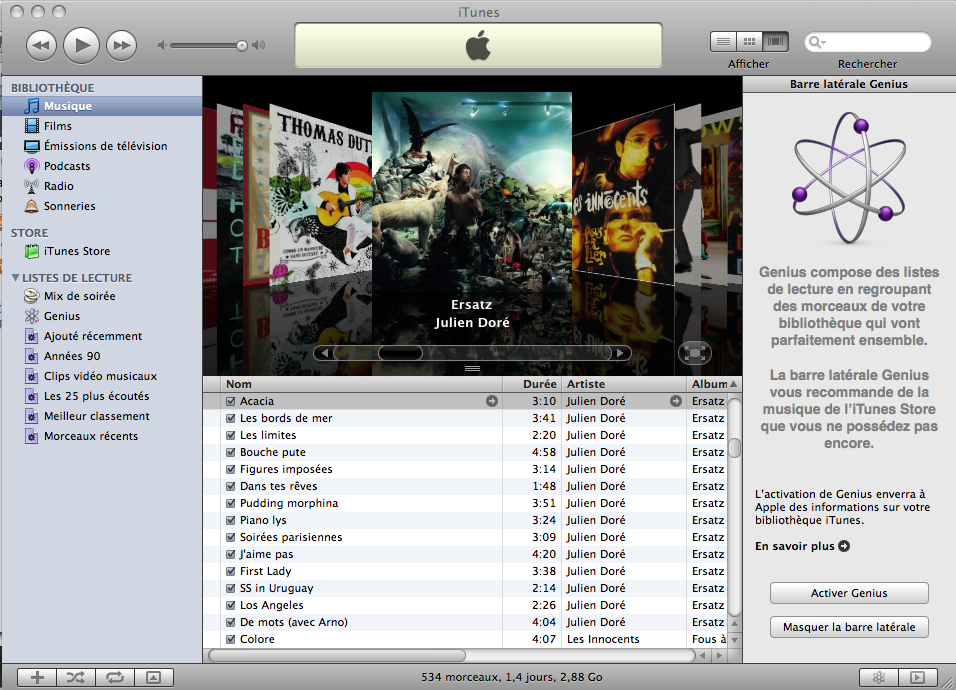The height and width of the screenshot is (690, 956).
Task: Skip forward with the next track button
Action: click(x=121, y=45)
